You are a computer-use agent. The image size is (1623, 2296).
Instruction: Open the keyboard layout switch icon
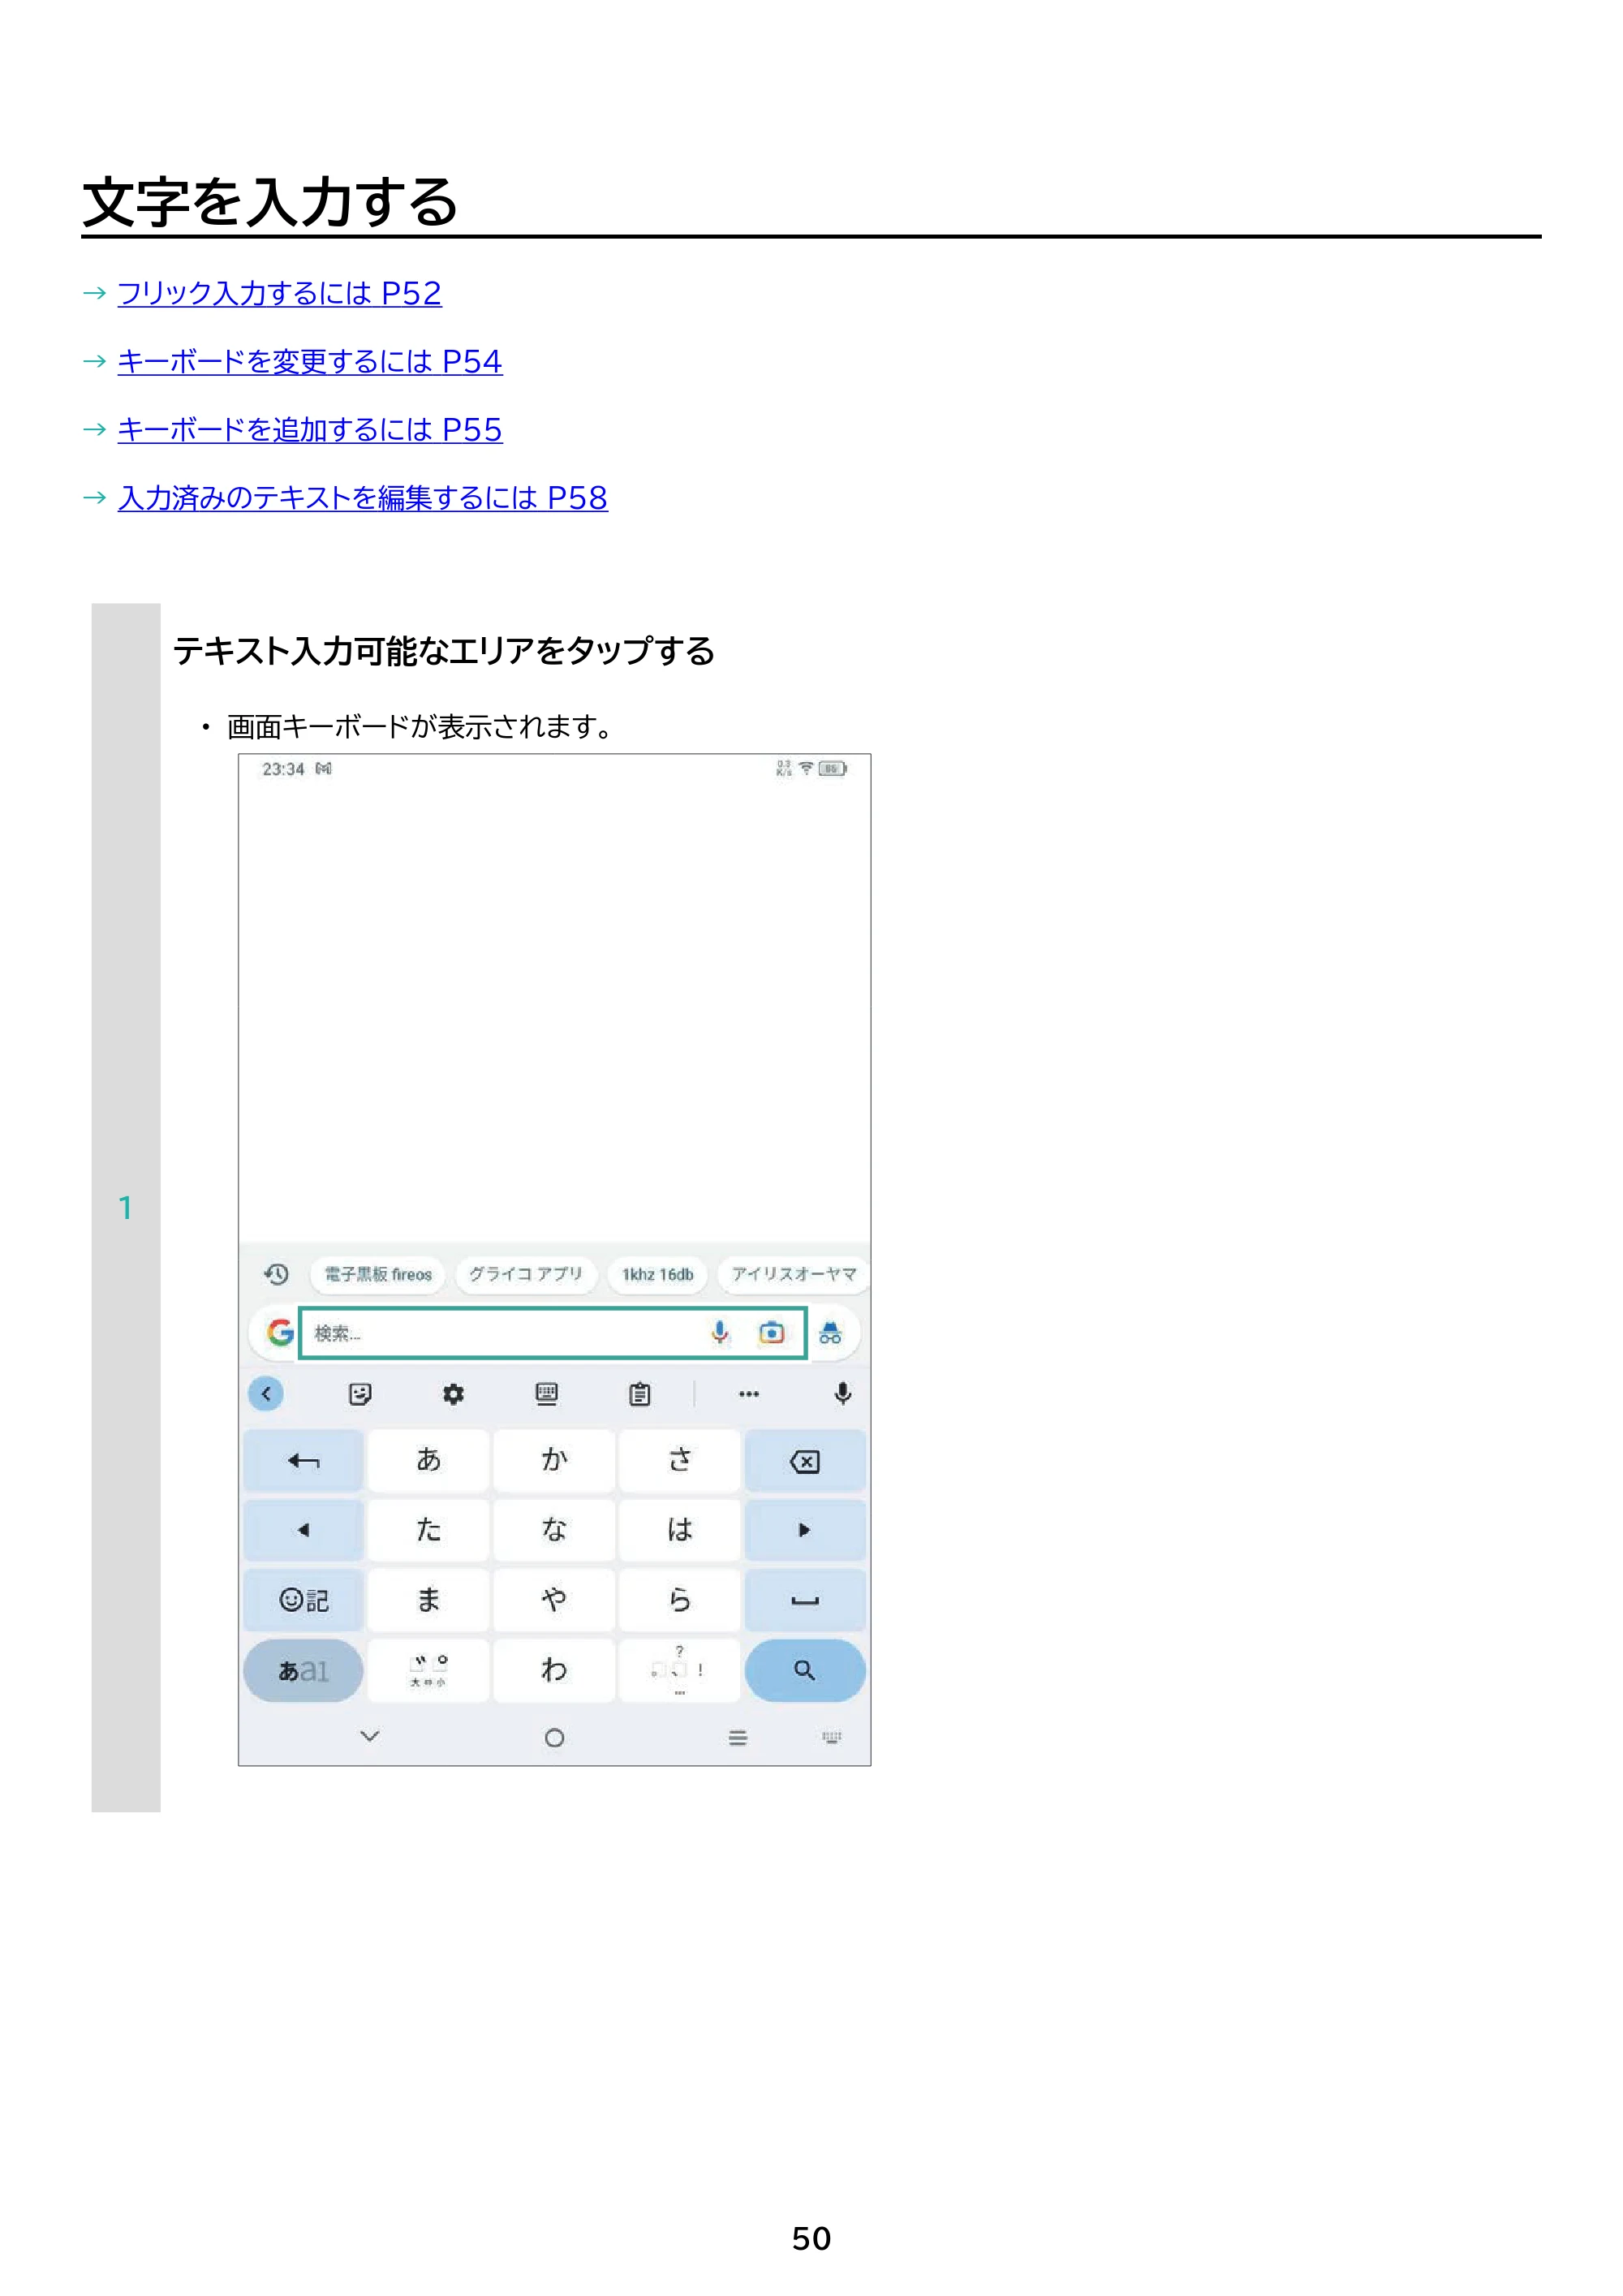(546, 1394)
